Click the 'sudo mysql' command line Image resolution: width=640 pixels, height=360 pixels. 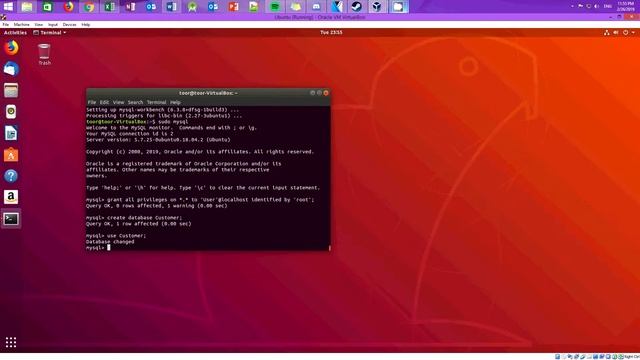[137, 122]
